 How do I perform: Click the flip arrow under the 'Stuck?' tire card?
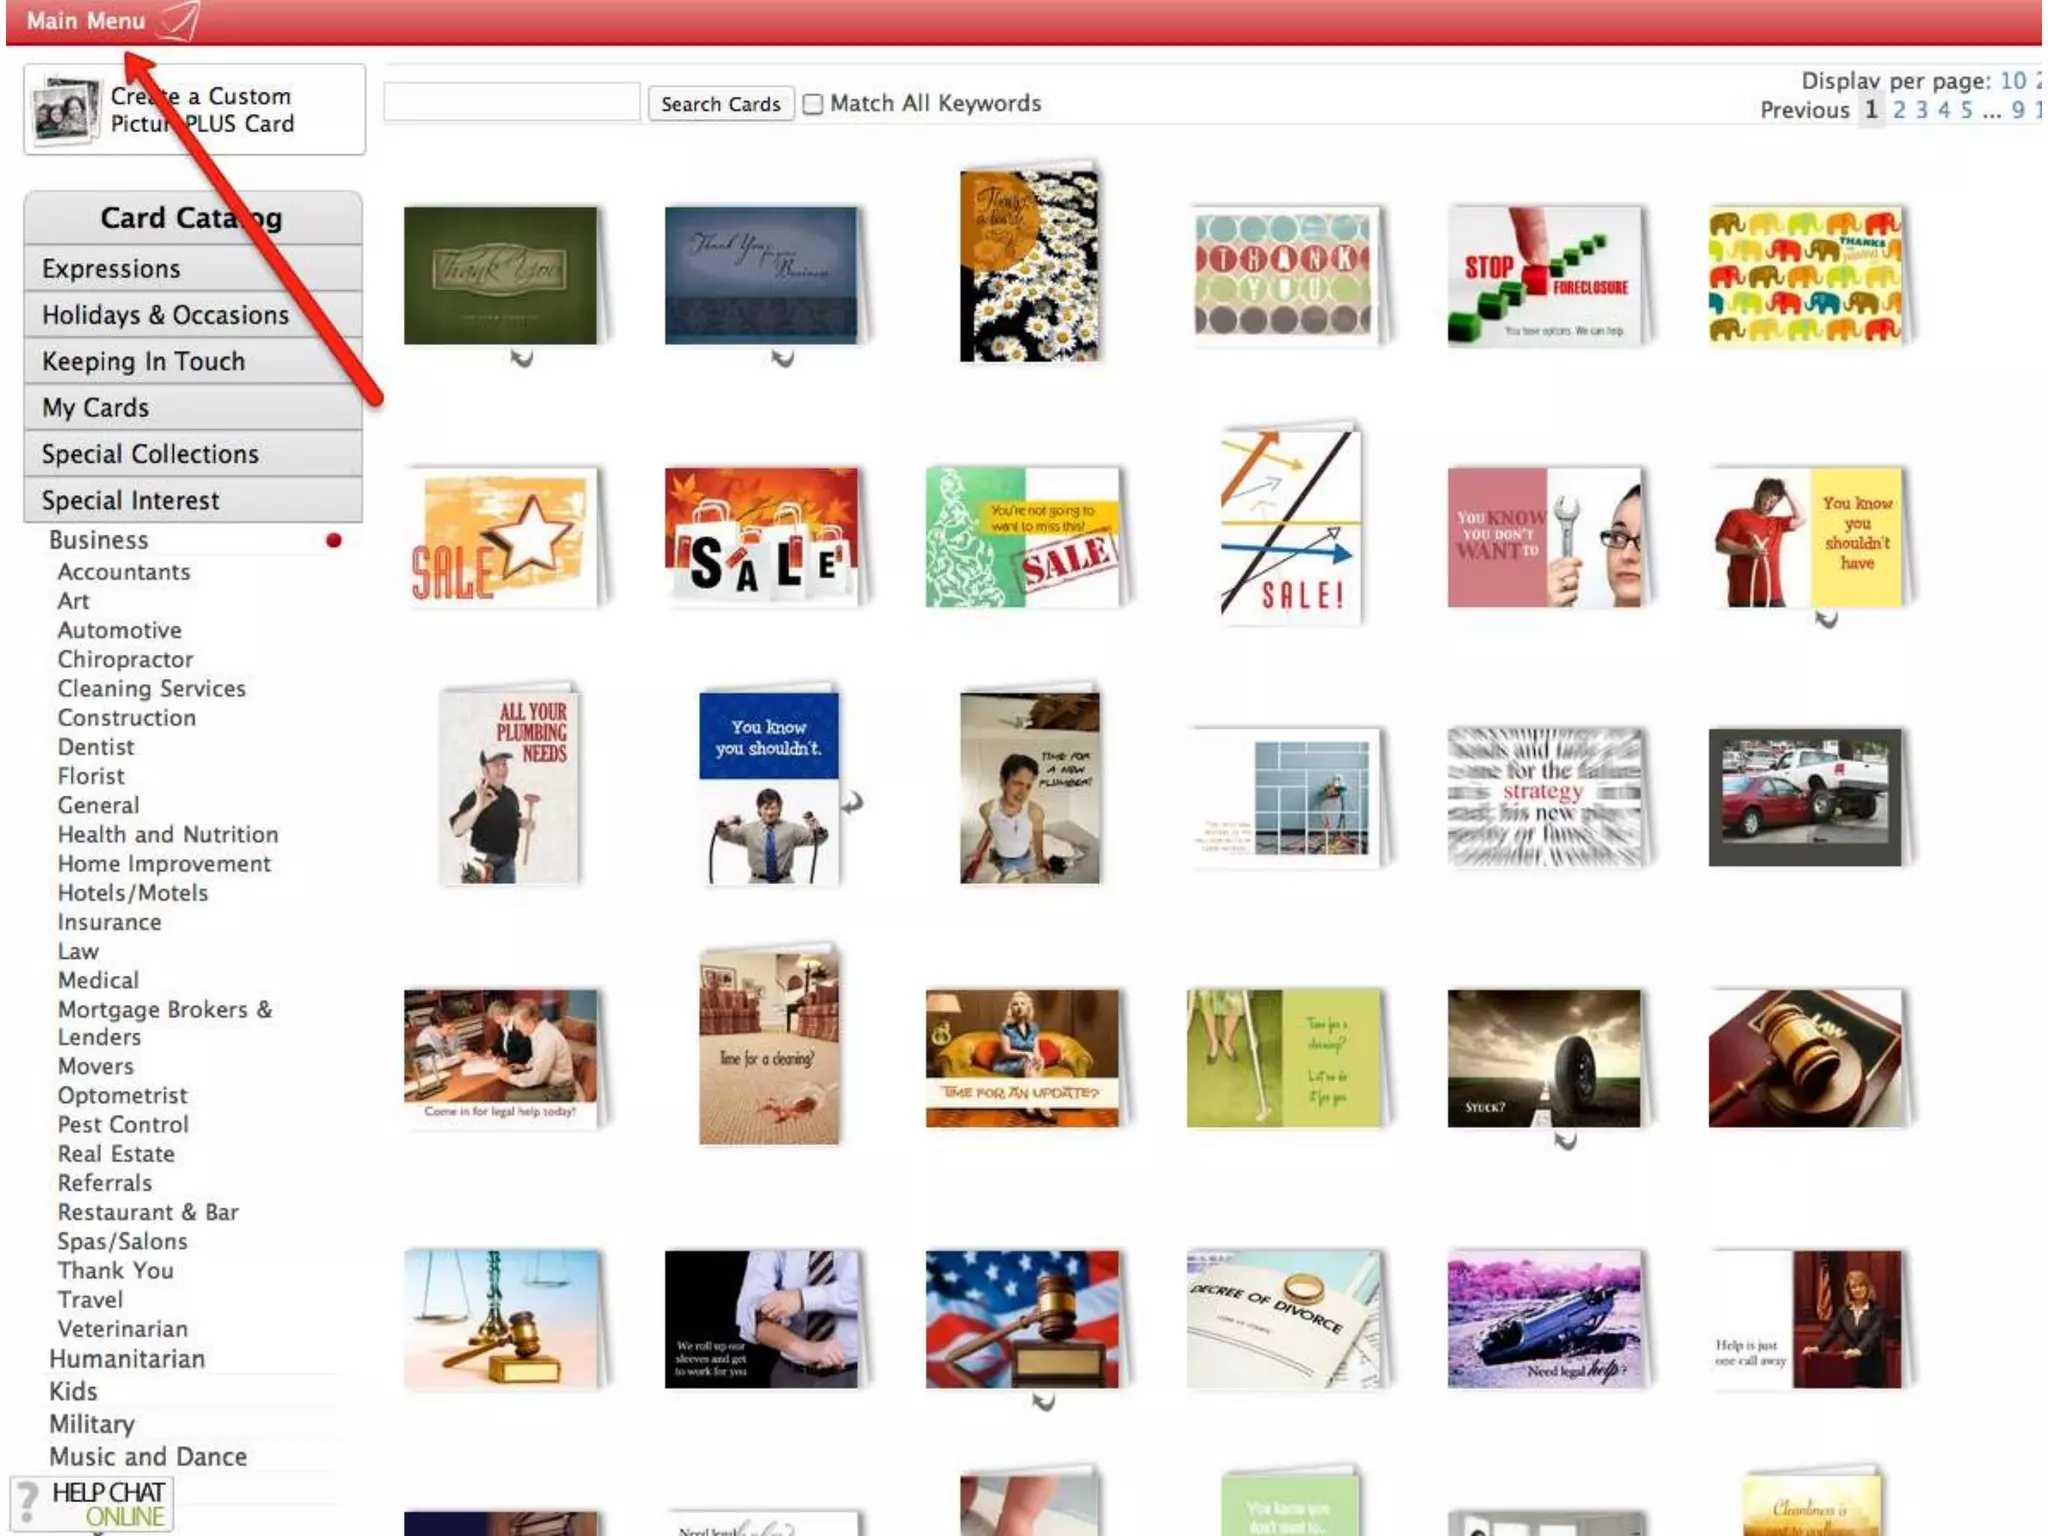click(x=1565, y=1140)
